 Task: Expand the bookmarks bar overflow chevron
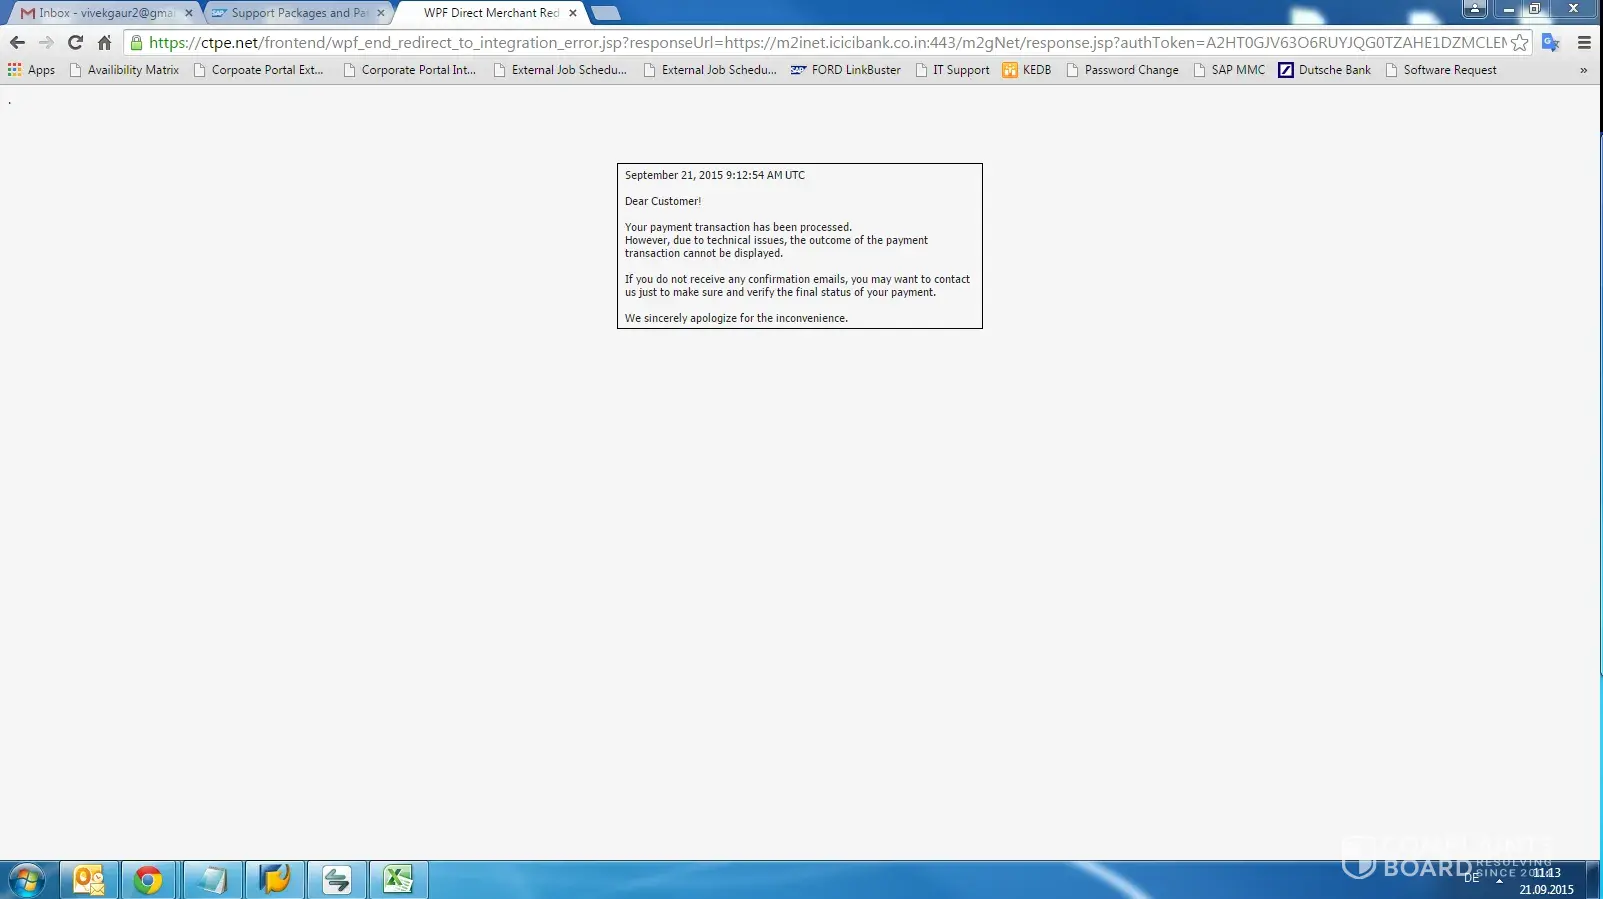point(1583,70)
